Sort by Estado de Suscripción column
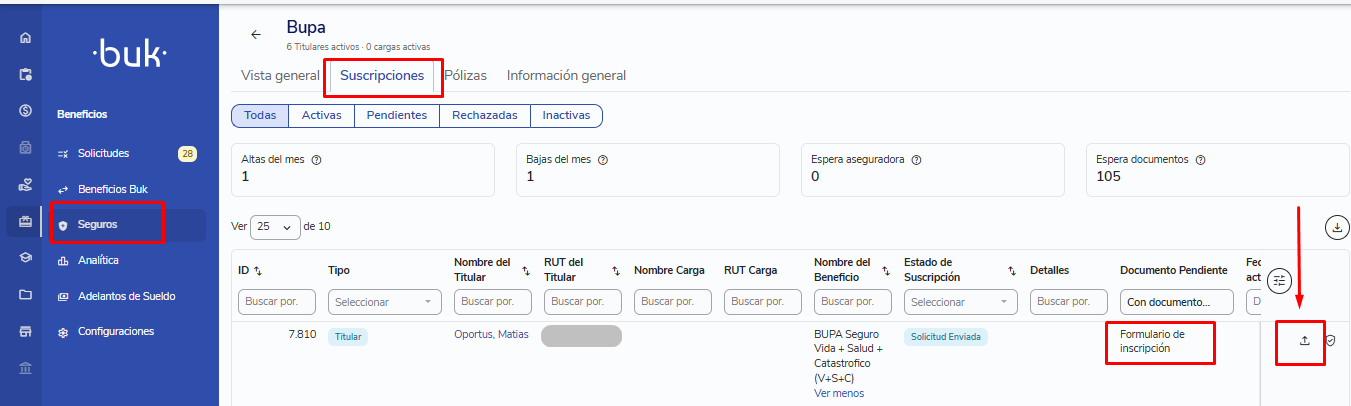Image resolution: width=1351 pixels, height=406 pixels. [1012, 270]
